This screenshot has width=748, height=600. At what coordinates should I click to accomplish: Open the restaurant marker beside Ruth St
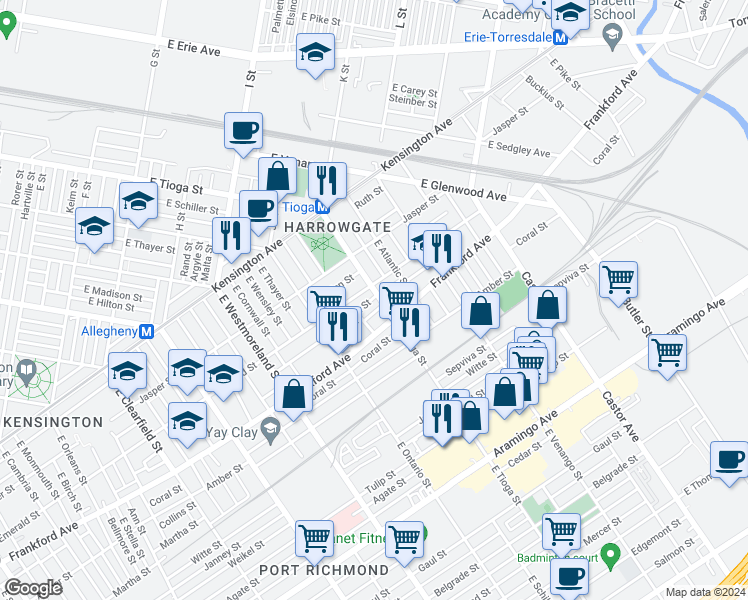coord(326,182)
